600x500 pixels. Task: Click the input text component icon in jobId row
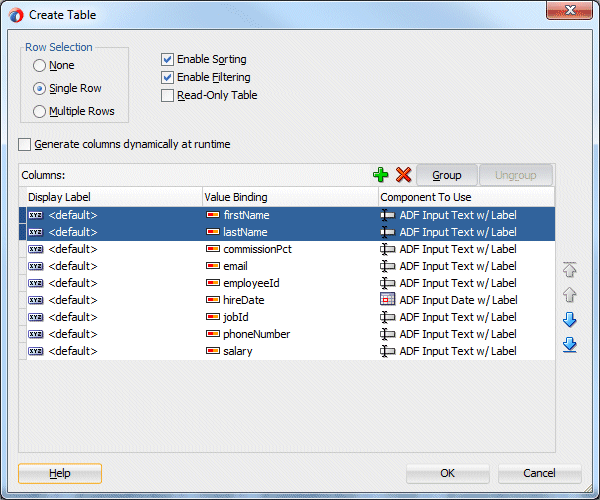pyautogui.click(x=387, y=317)
